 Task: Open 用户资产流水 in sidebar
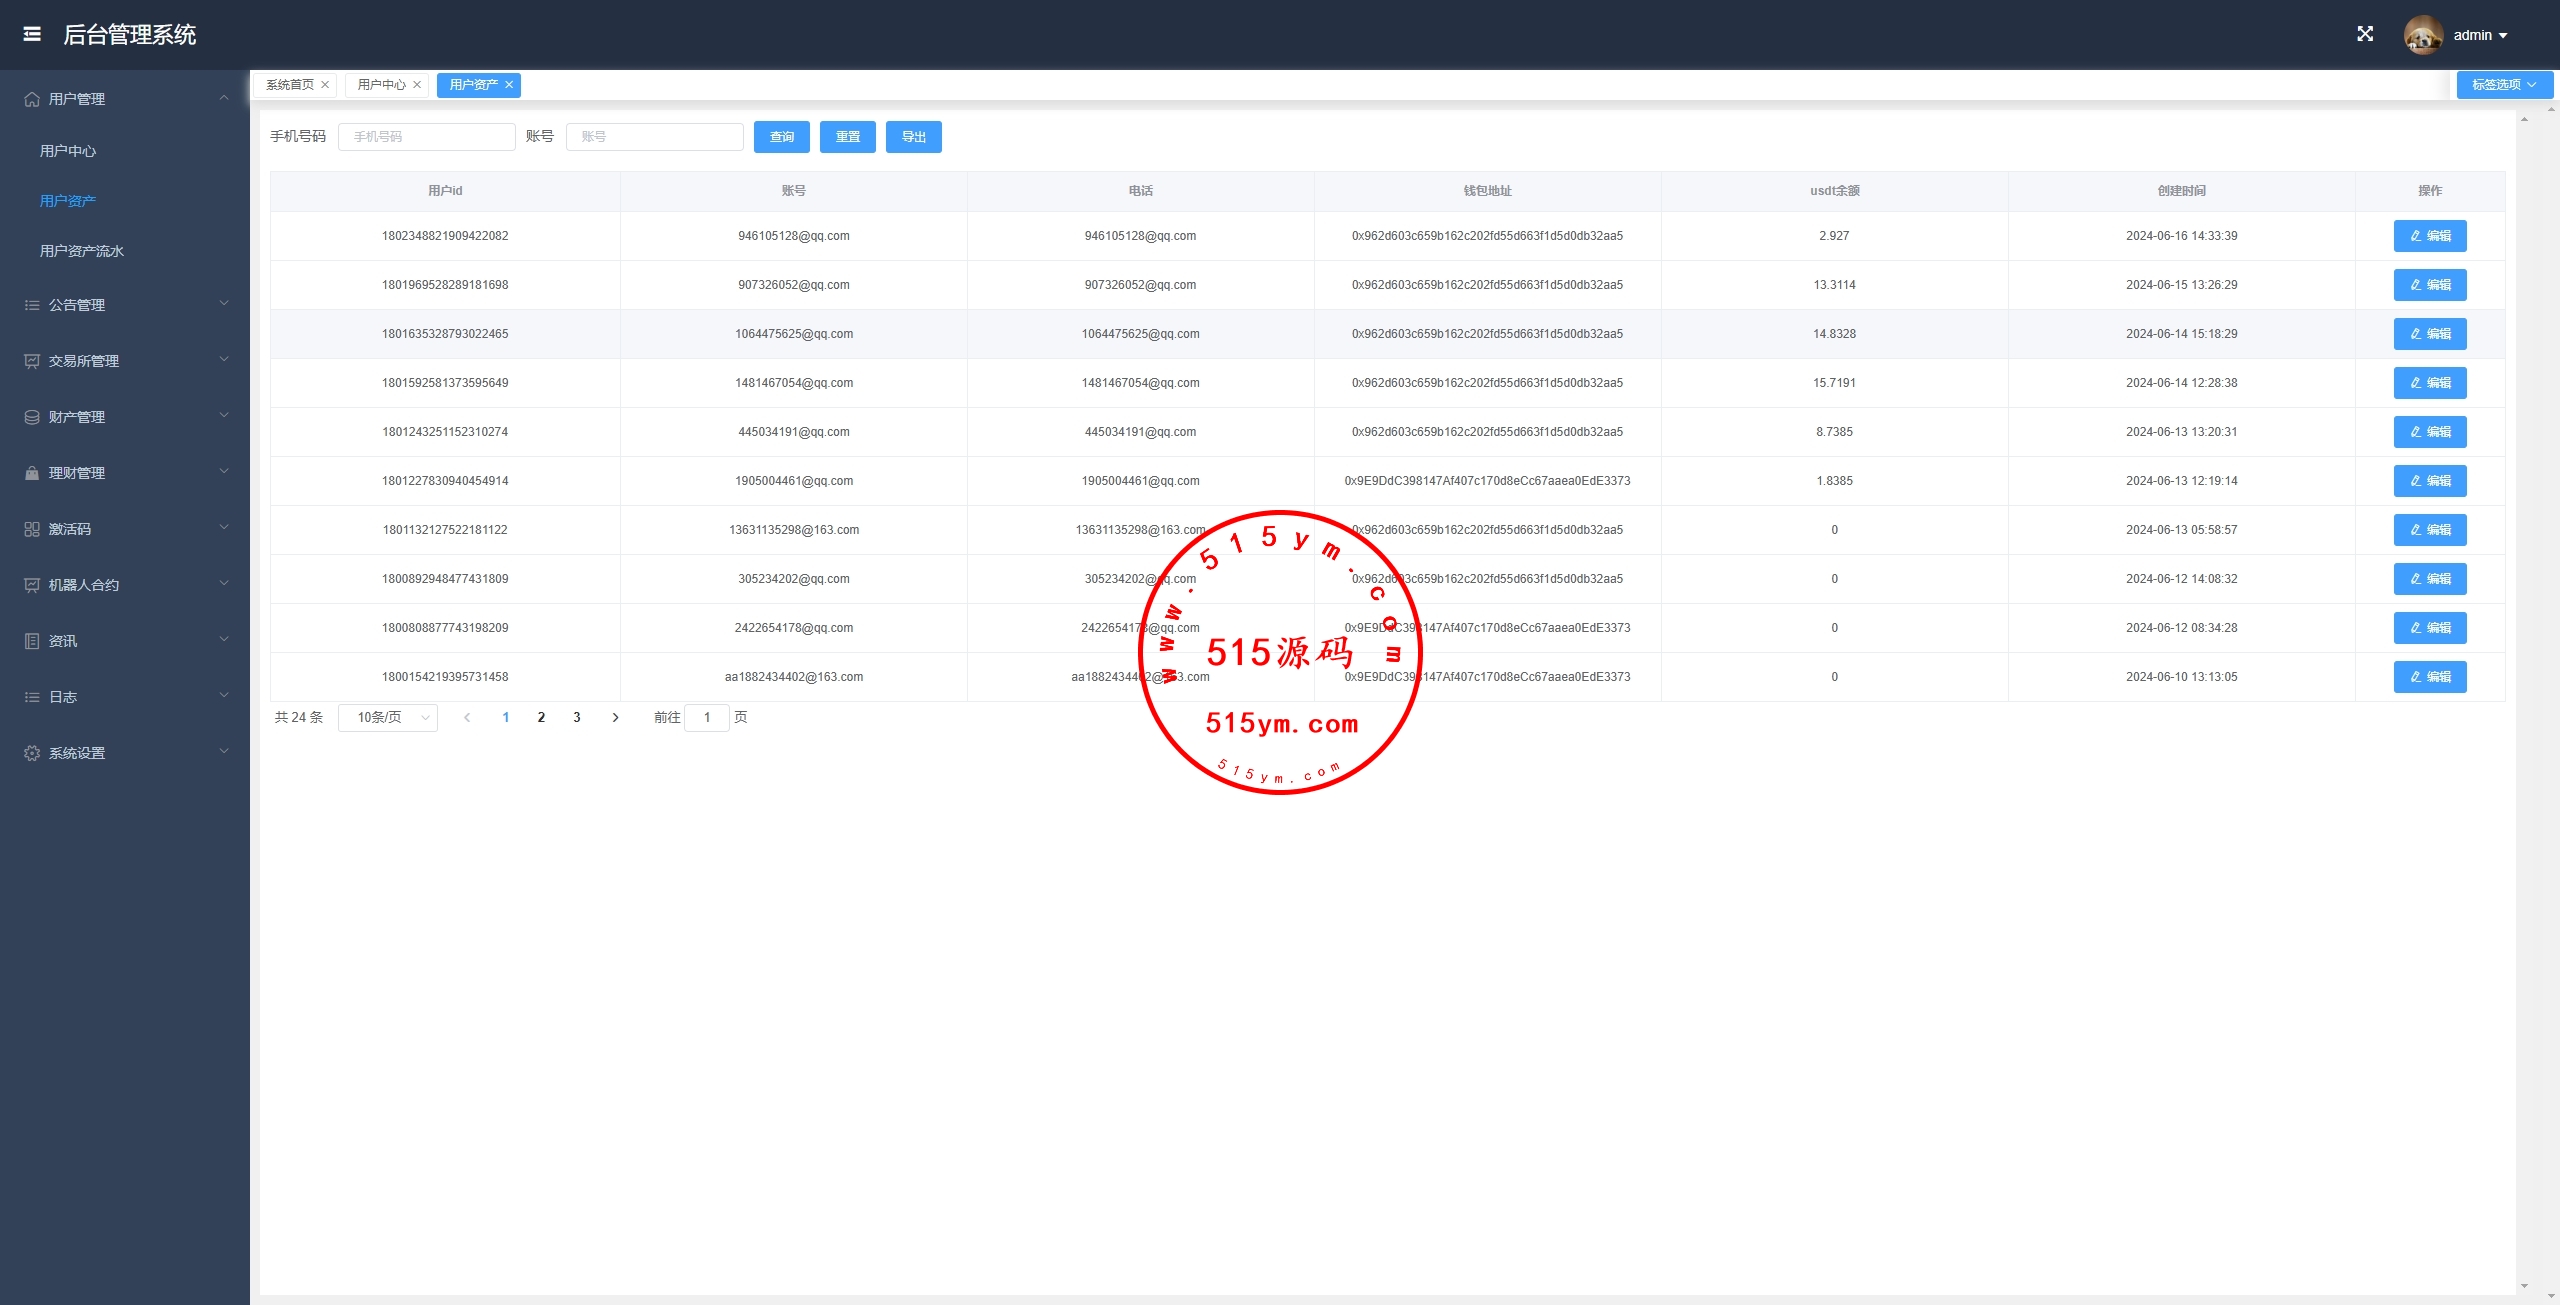[x=82, y=251]
